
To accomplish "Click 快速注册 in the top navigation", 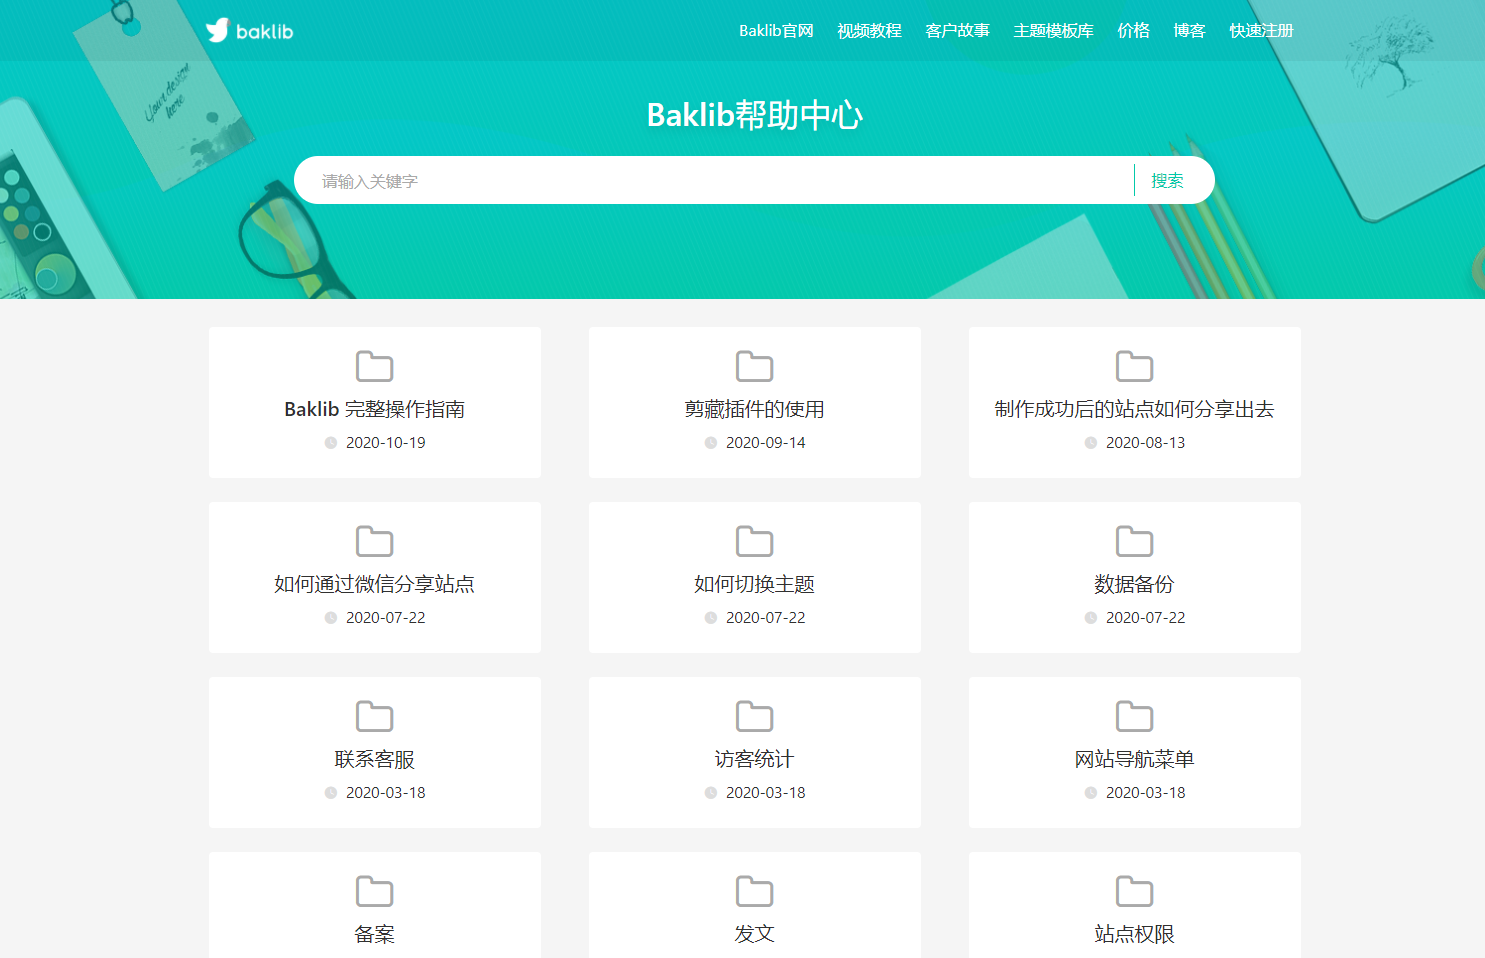I will 1261,31.
